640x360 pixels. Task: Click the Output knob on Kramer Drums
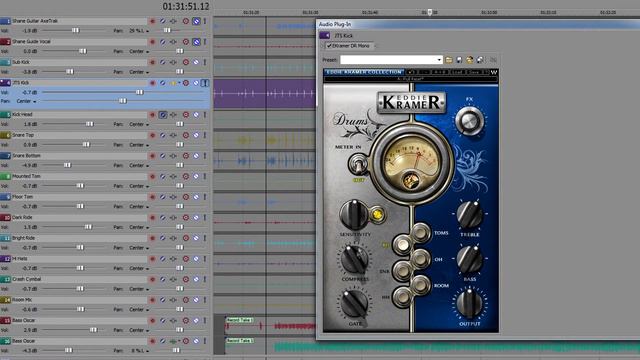point(469,303)
